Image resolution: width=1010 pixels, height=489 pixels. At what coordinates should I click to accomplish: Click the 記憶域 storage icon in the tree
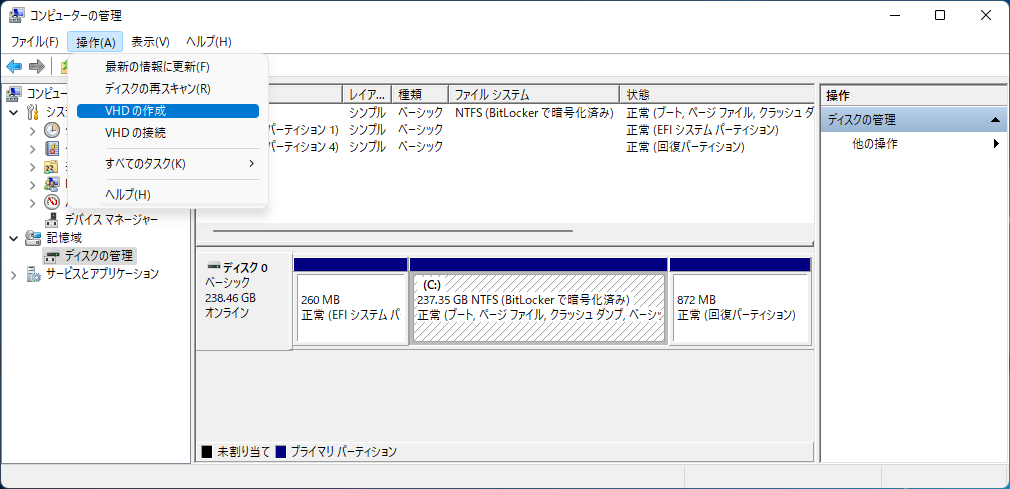coord(34,238)
